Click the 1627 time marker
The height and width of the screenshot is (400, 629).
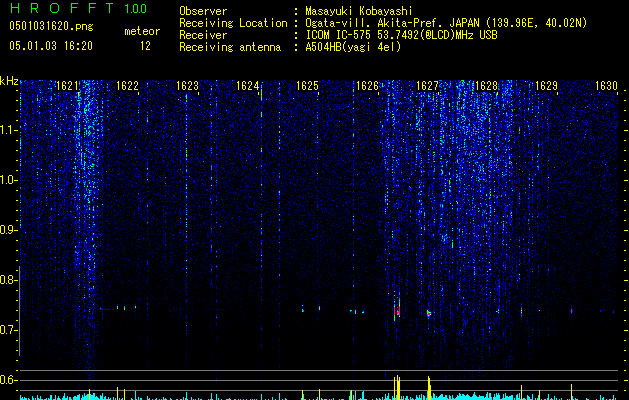428,86
